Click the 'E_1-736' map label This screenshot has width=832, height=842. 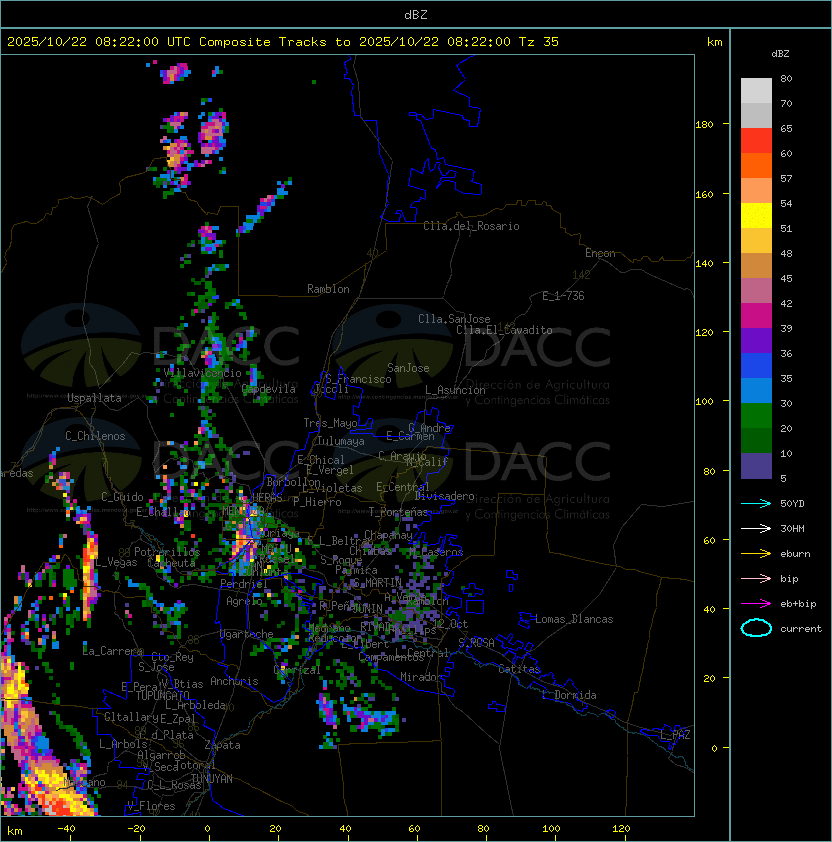point(563,296)
